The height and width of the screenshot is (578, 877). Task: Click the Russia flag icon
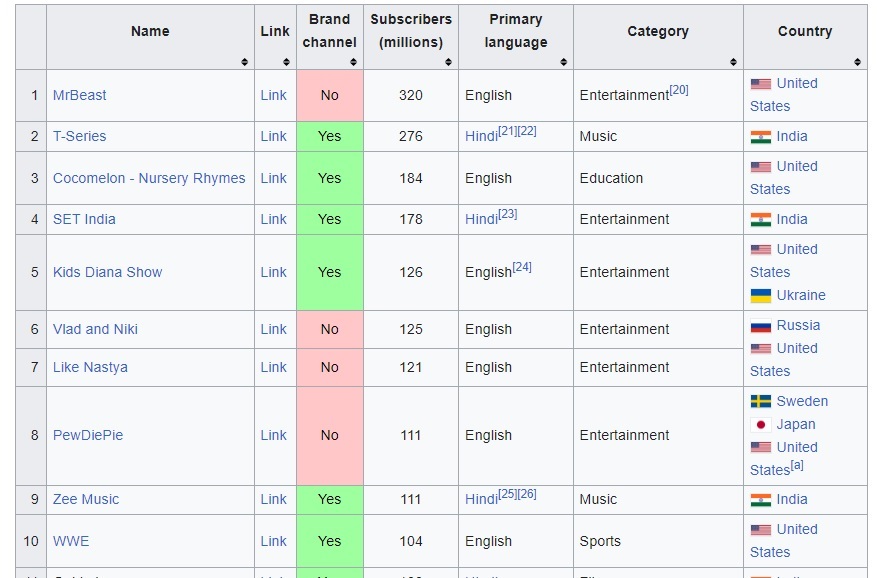[761, 326]
